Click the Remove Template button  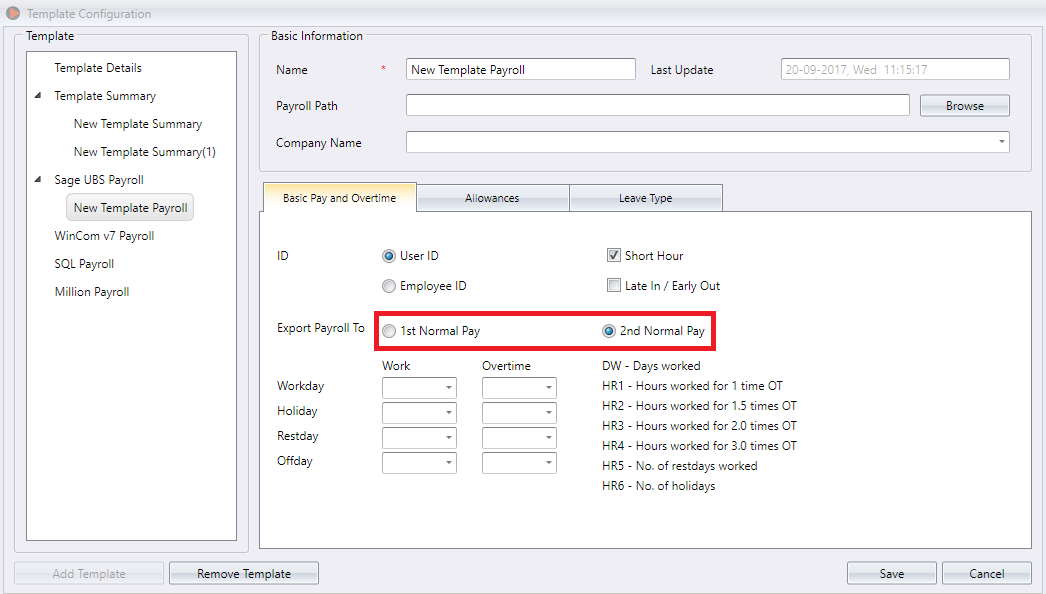coord(243,573)
